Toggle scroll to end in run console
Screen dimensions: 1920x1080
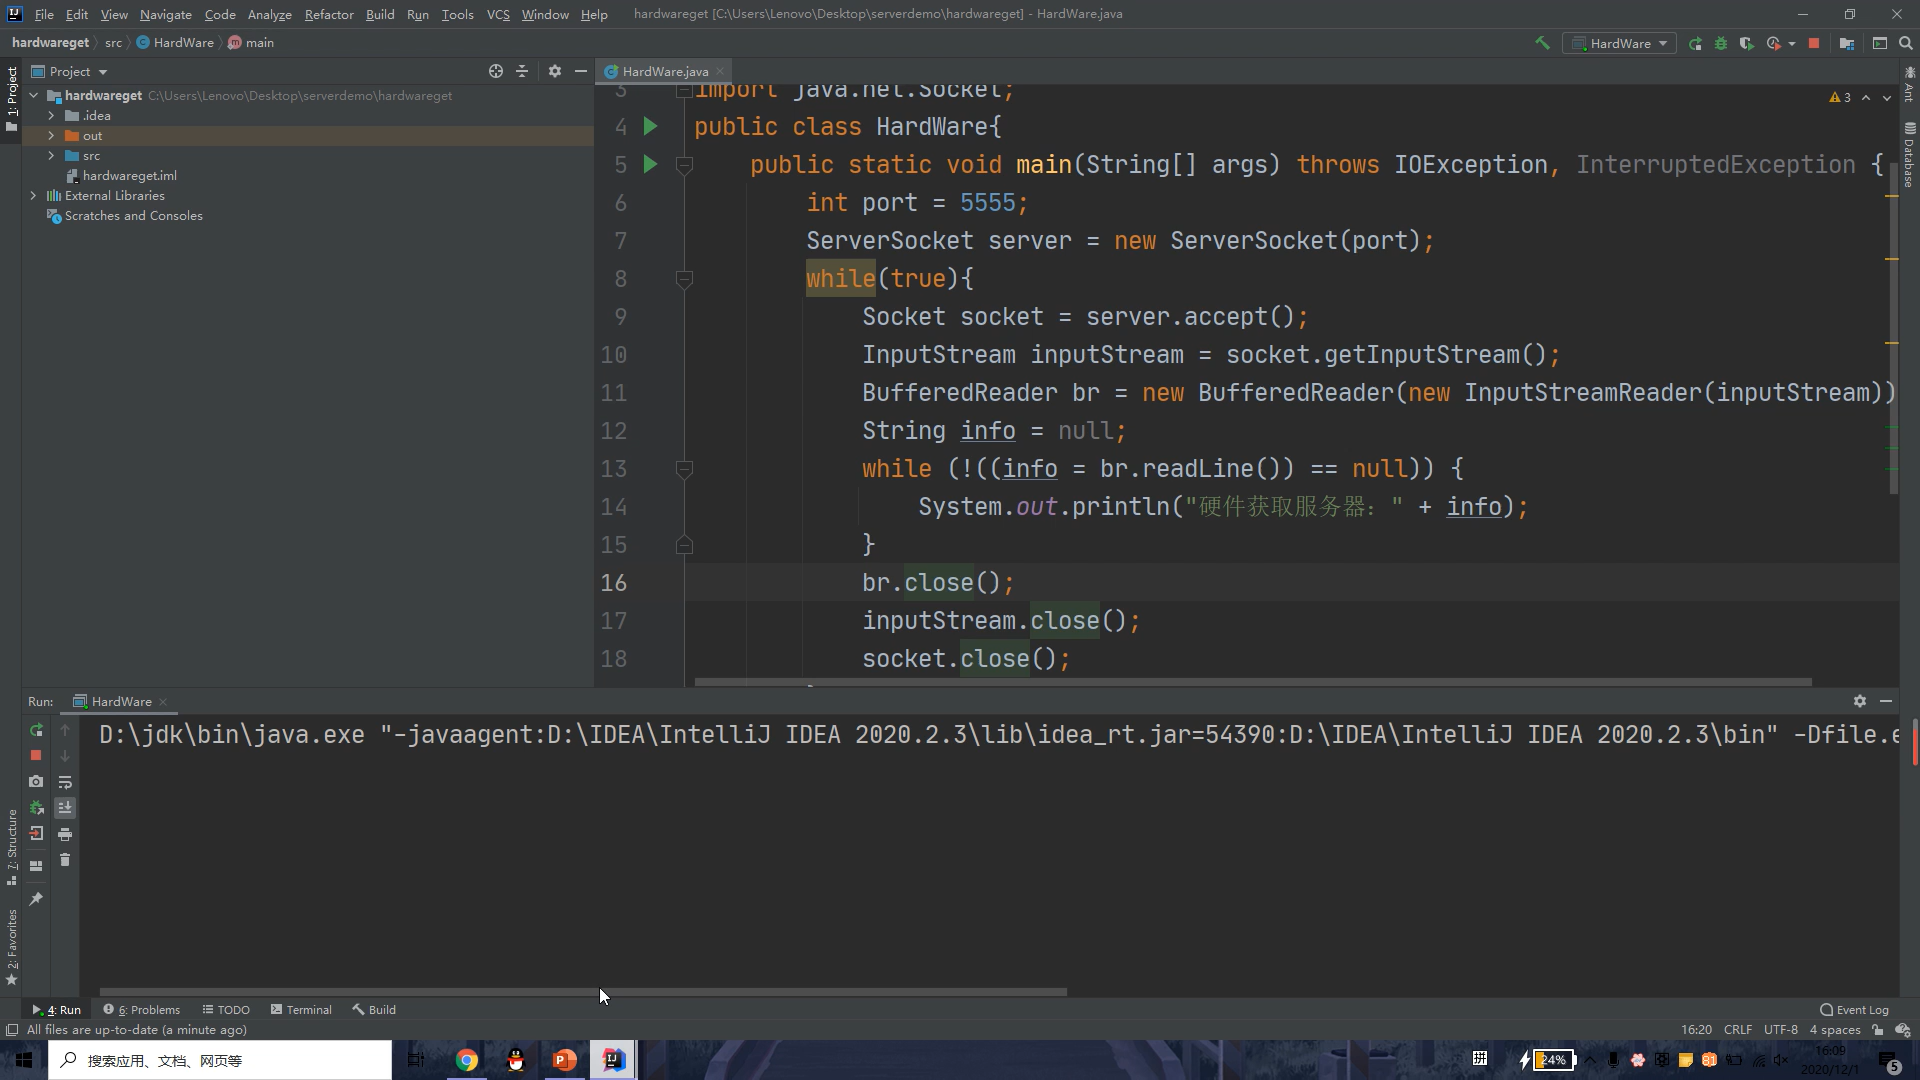click(x=65, y=808)
